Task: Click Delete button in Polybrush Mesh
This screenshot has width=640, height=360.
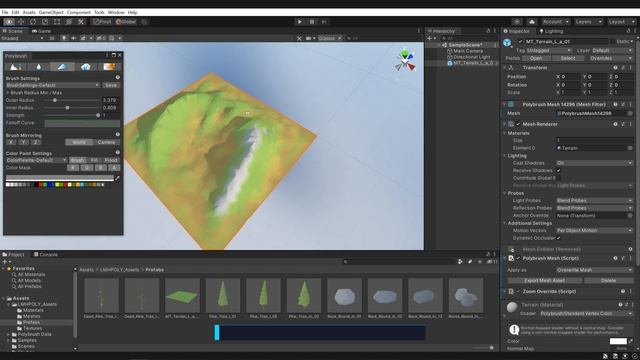Action: (608, 280)
